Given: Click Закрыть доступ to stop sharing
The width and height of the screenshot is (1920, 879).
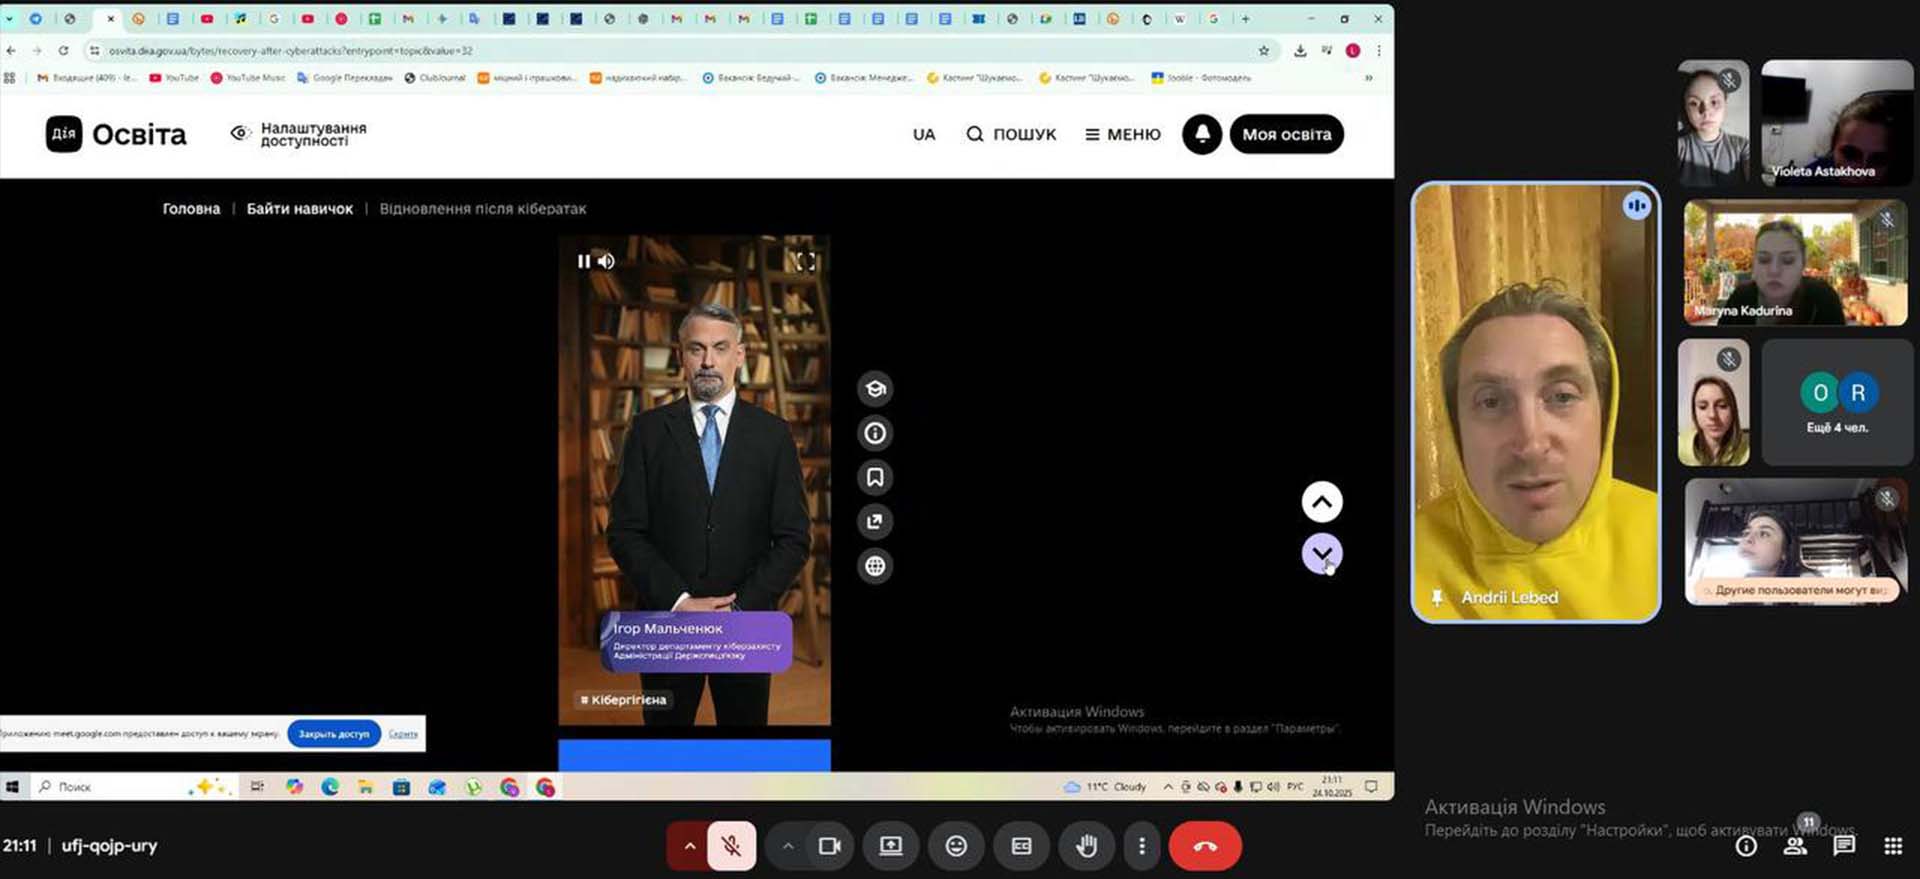Looking at the screenshot, I should (333, 734).
